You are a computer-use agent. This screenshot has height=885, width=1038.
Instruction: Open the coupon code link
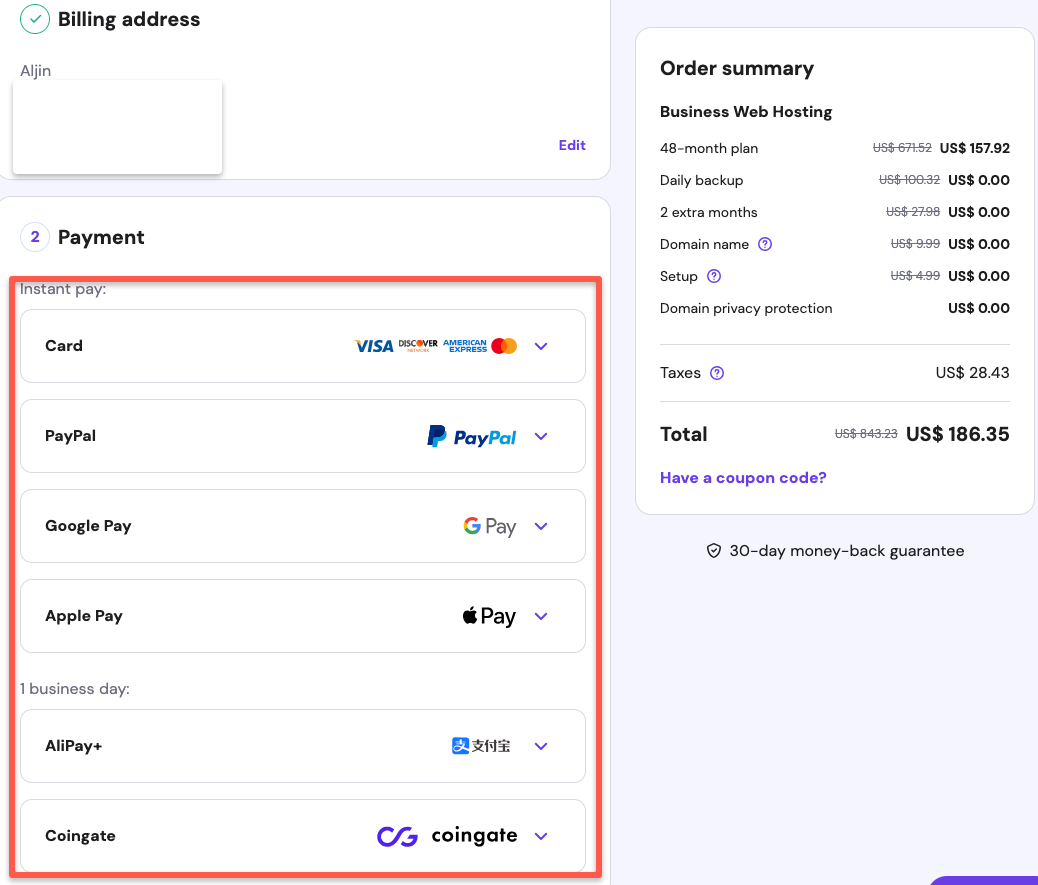point(743,477)
